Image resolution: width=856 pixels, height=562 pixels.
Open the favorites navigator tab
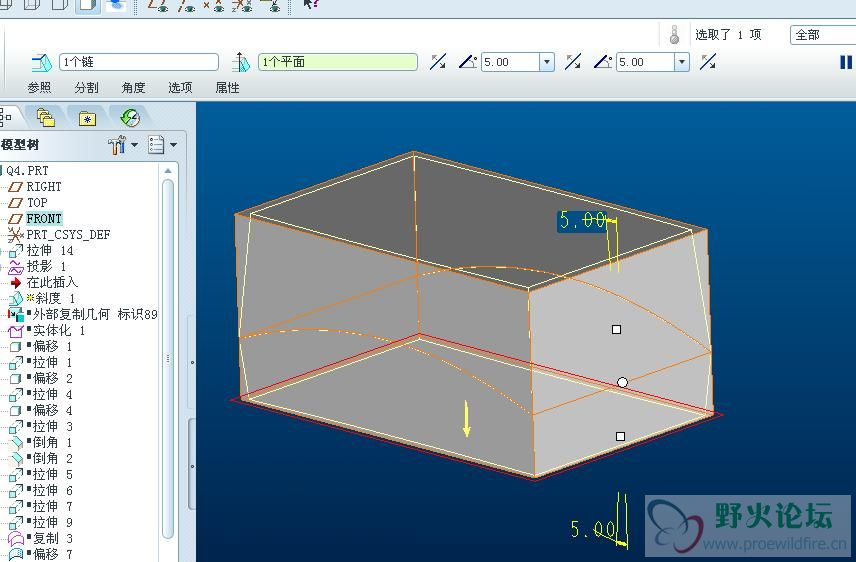(87, 118)
